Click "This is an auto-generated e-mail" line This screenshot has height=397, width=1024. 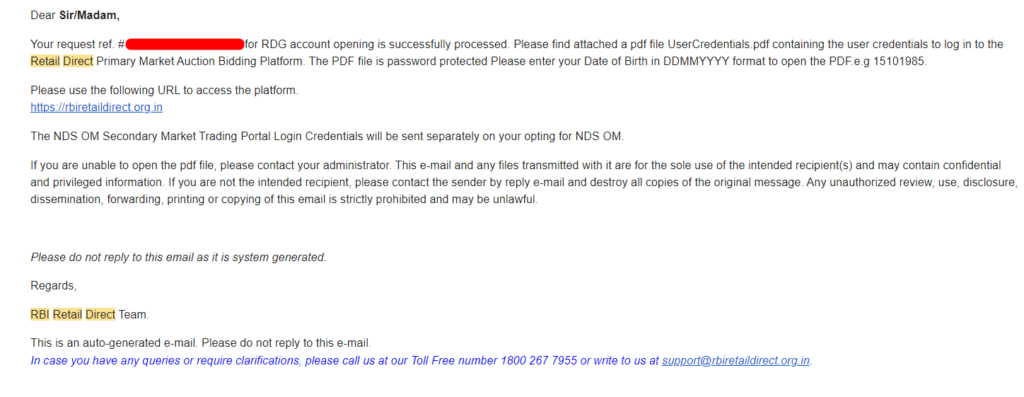[x=201, y=342]
